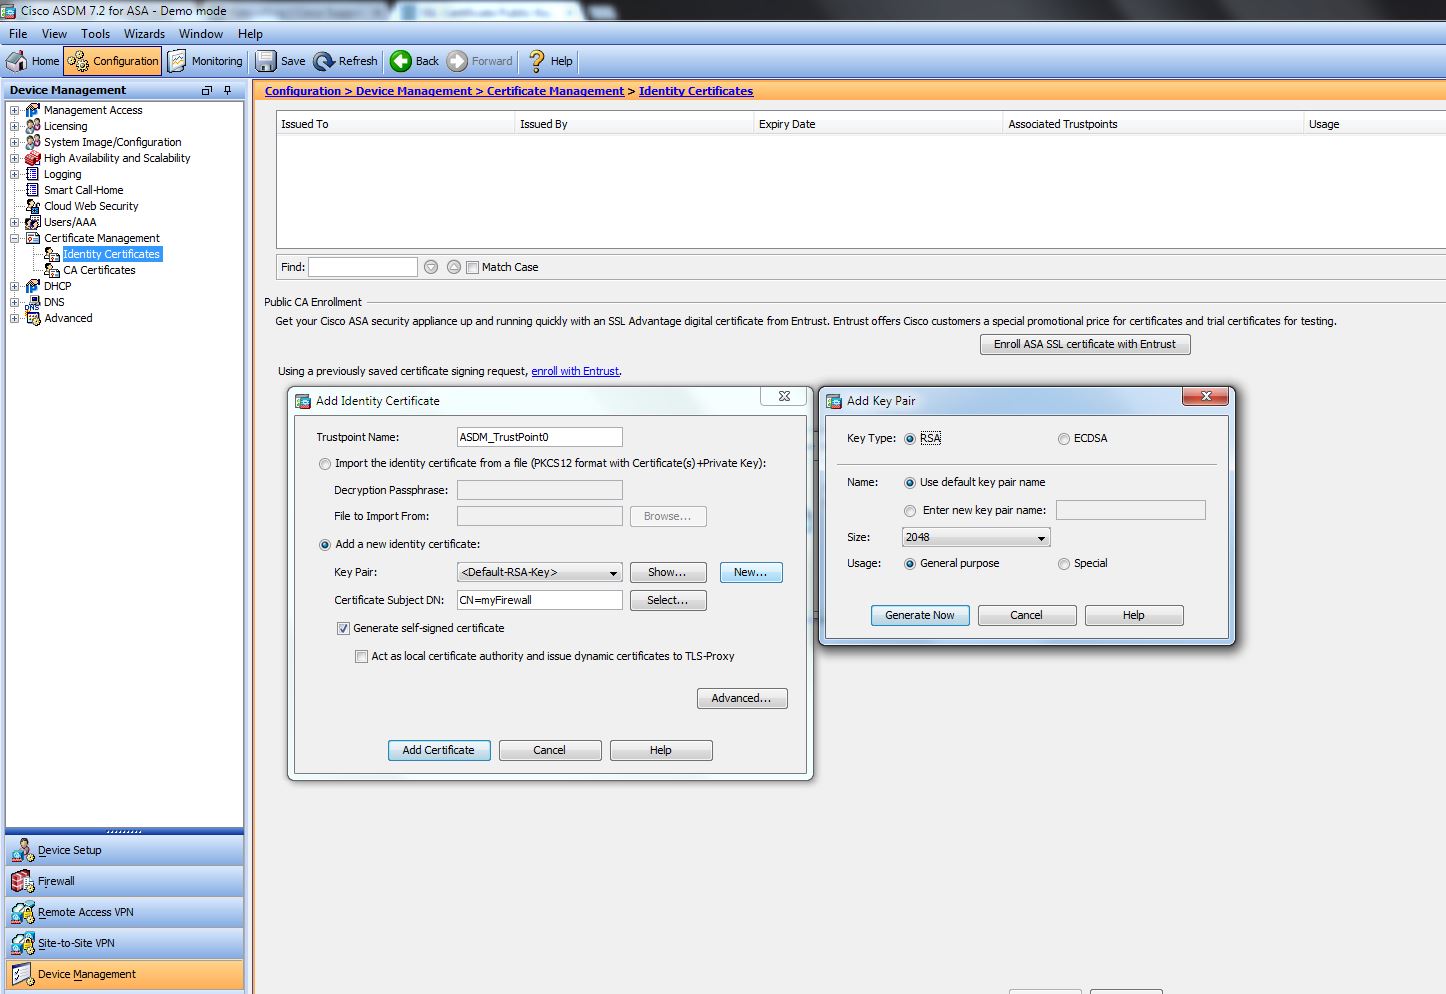Screen dimensions: 1446x994
Task: Expand the Users/AAA tree node
Action: point(15,223)
